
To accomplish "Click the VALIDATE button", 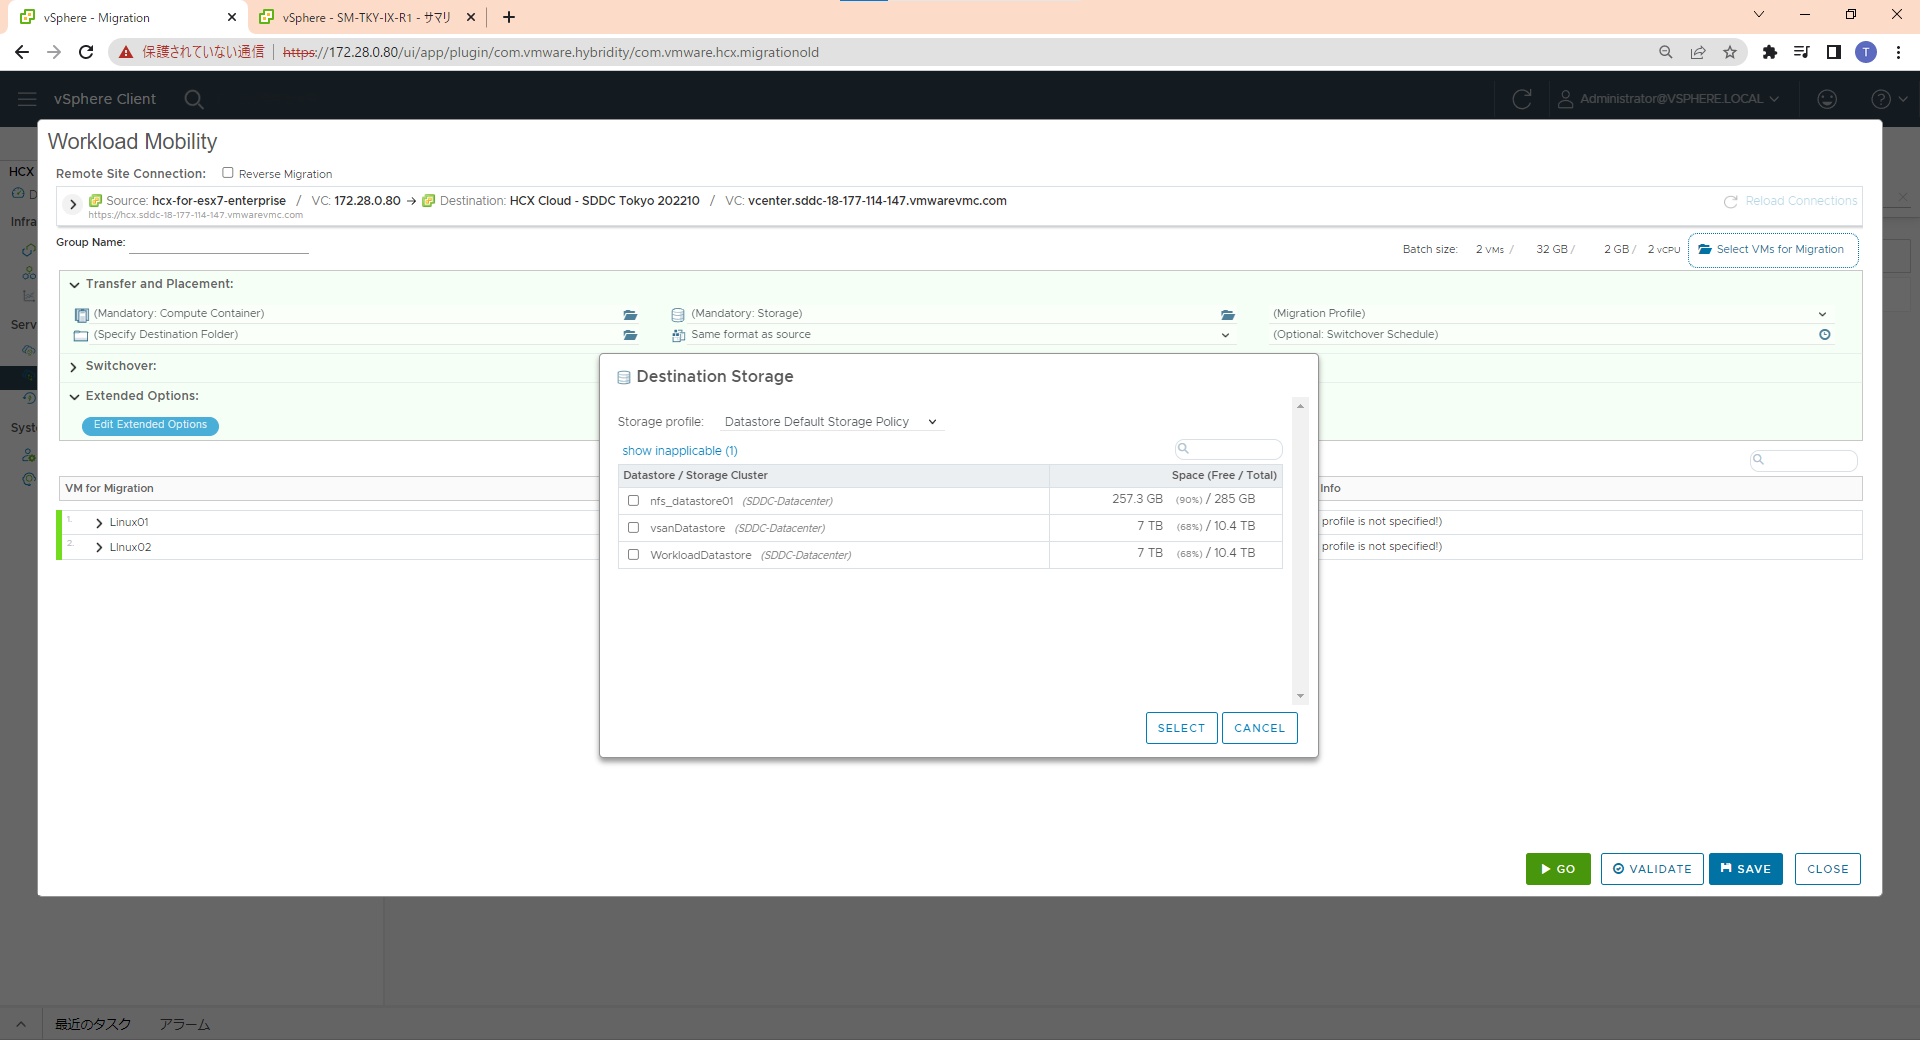I will [1652, 869].
